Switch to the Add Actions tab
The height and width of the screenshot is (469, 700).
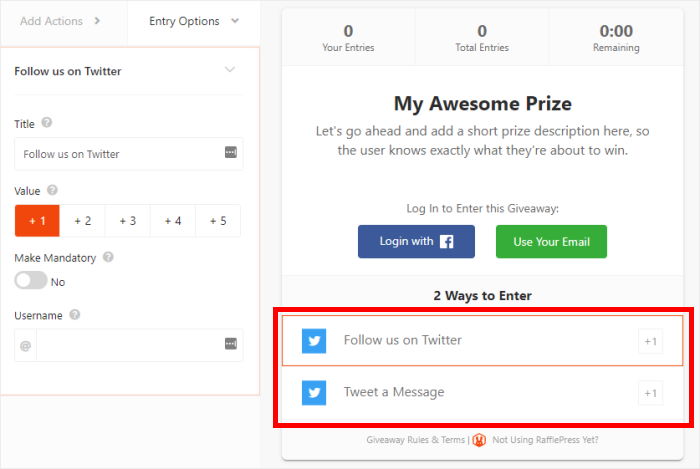point(62,20)
